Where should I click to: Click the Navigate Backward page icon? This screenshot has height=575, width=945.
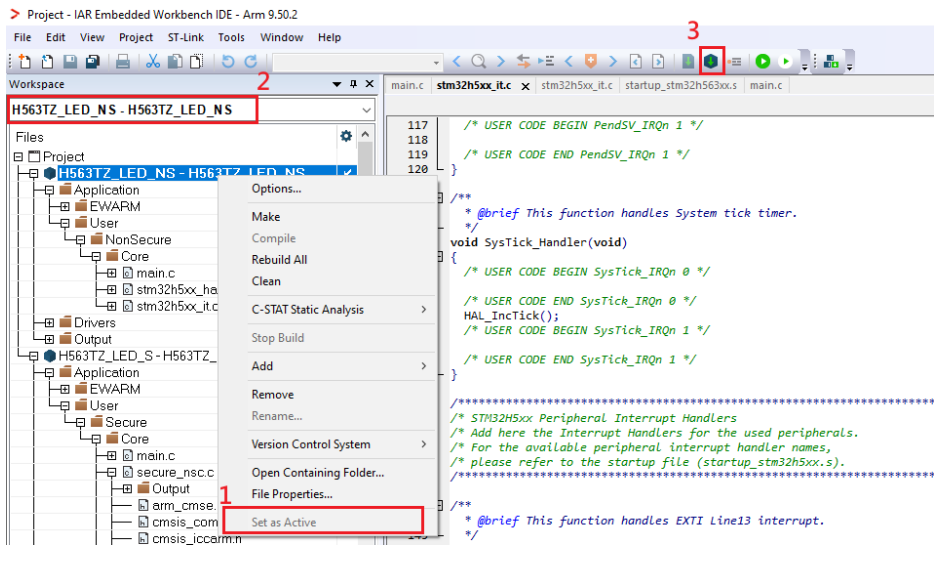pyautogui.click(x=635, y=61)
